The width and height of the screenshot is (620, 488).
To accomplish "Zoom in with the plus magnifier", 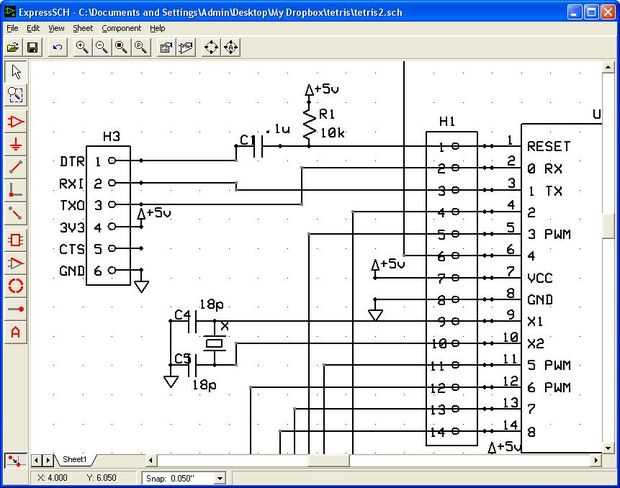I will click(82, 47).
